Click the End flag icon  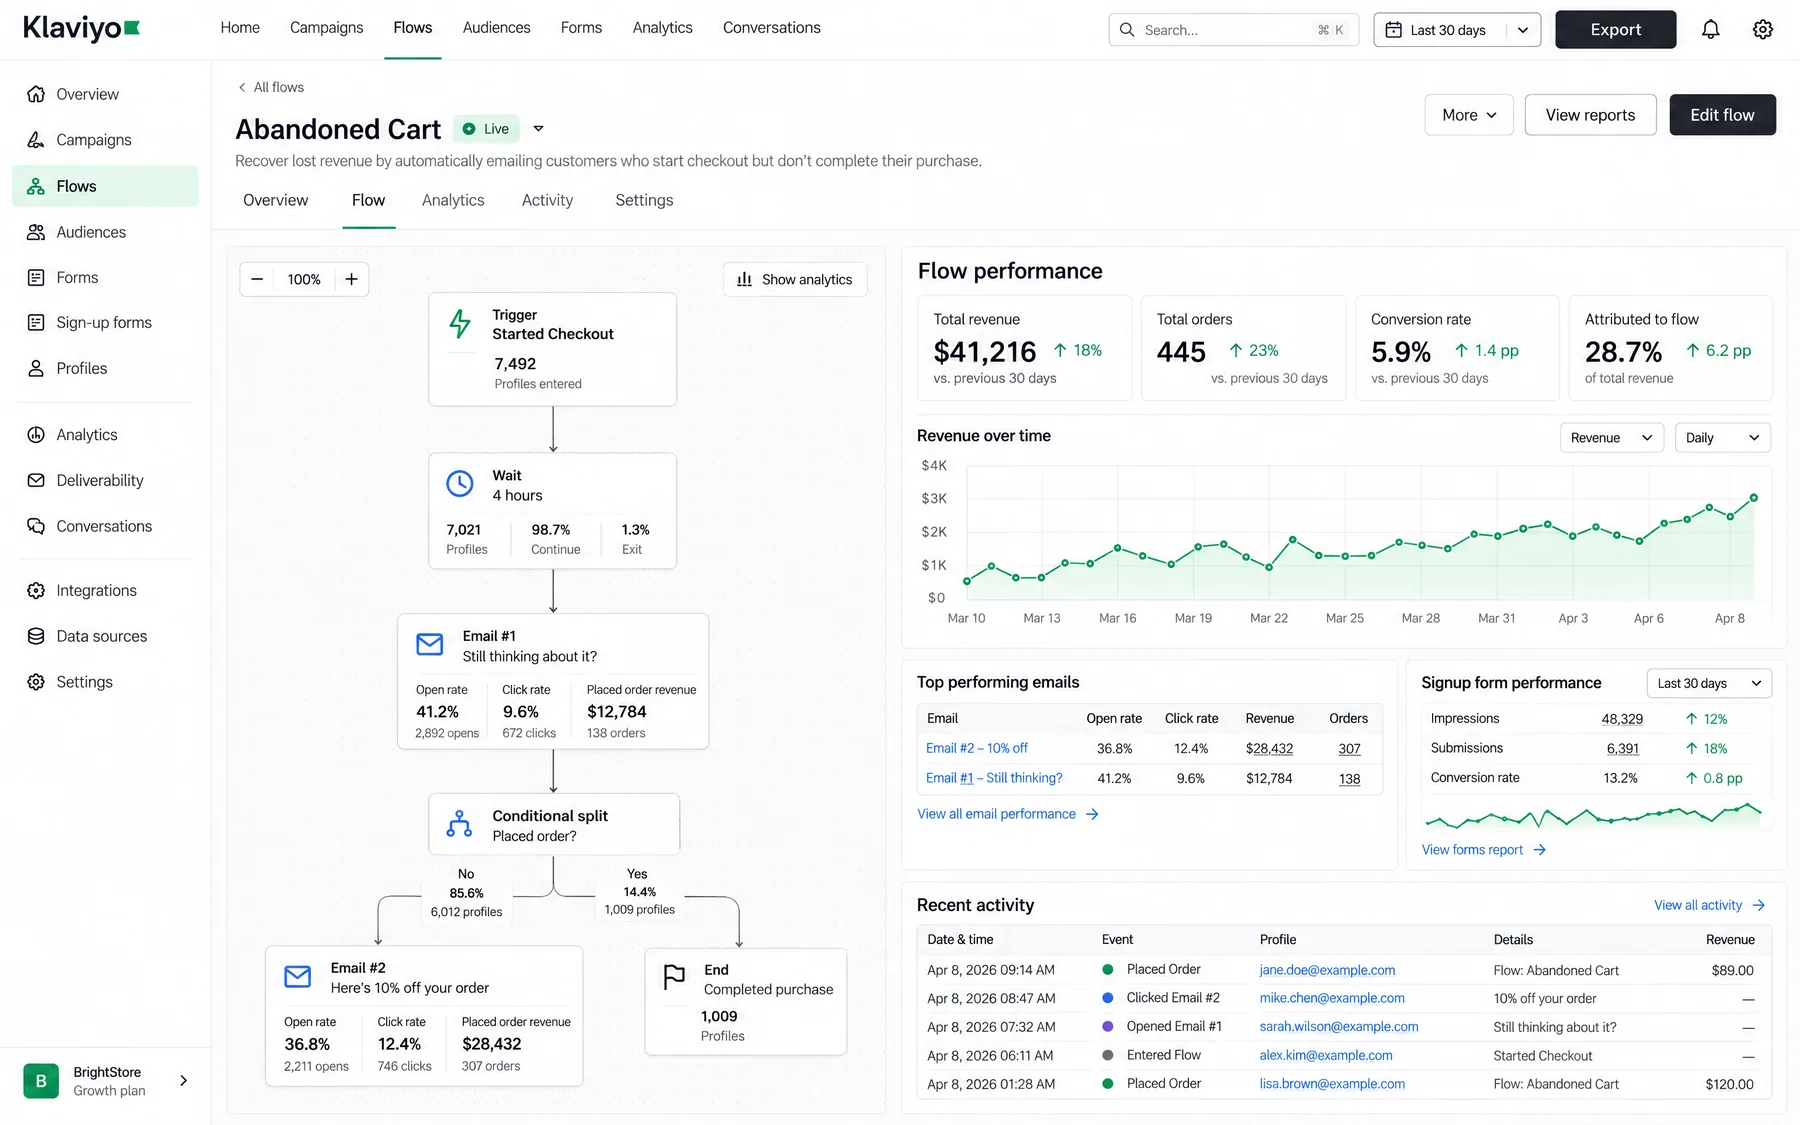click(x=675, y=977)
